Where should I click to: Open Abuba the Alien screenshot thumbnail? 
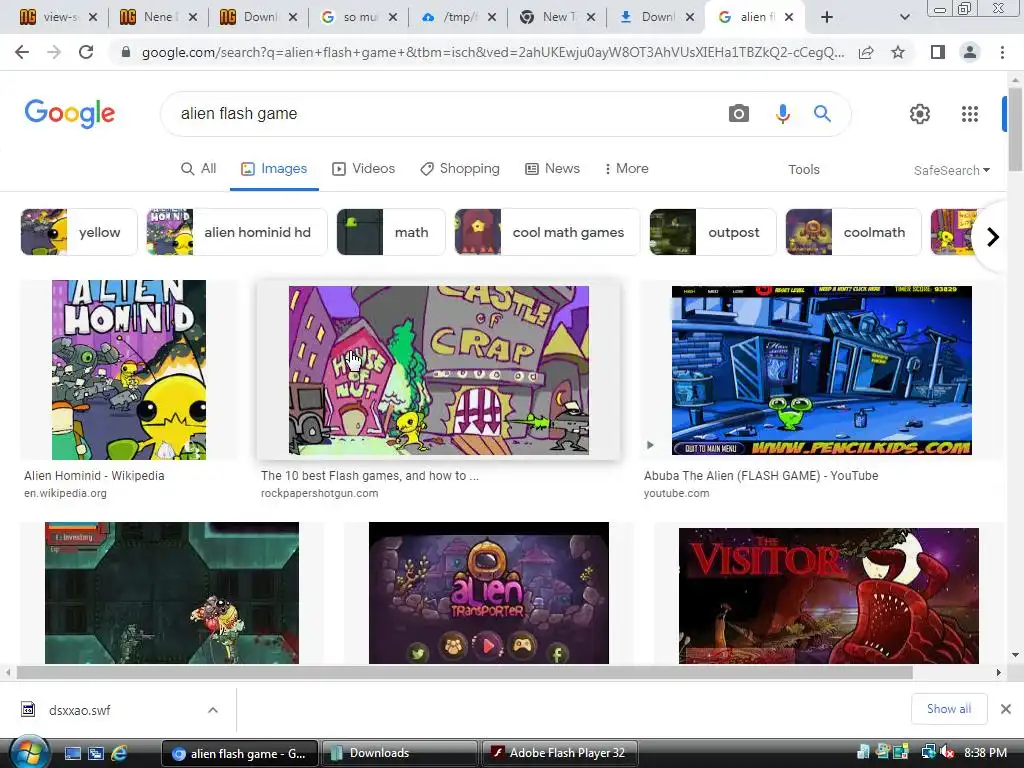click(x=822, y=370)
